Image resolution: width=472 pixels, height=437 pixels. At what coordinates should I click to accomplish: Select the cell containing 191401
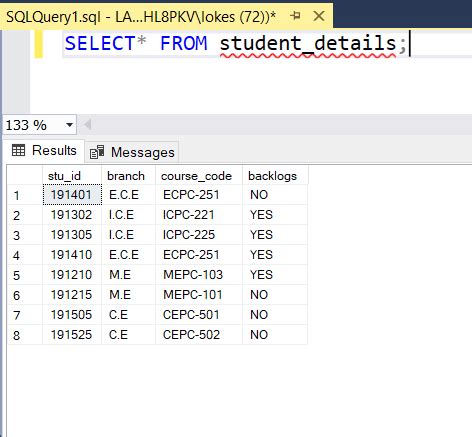[72, 195]
